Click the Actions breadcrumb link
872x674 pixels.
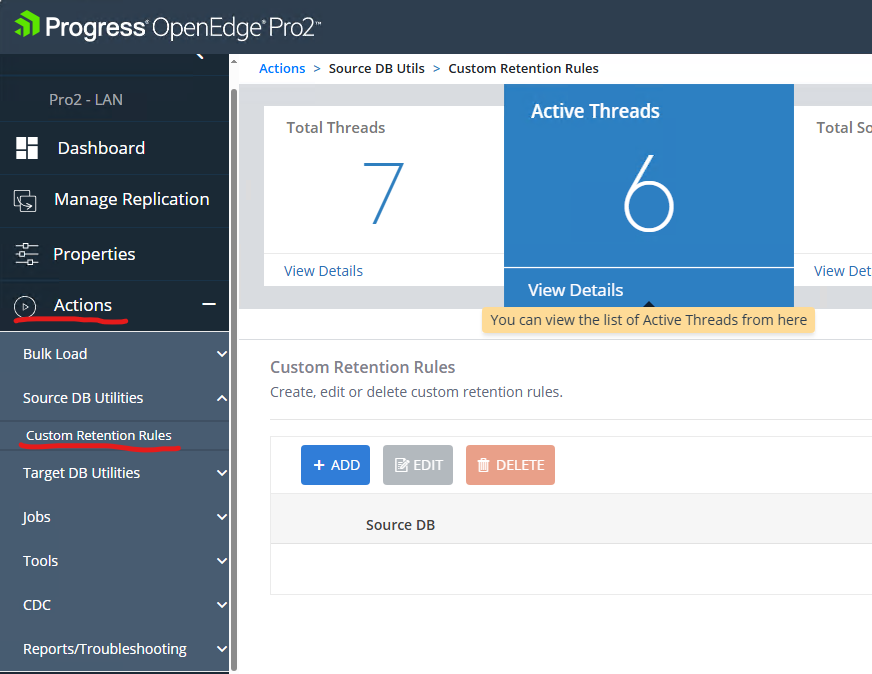pyautogui.click(x=282, y=68)
